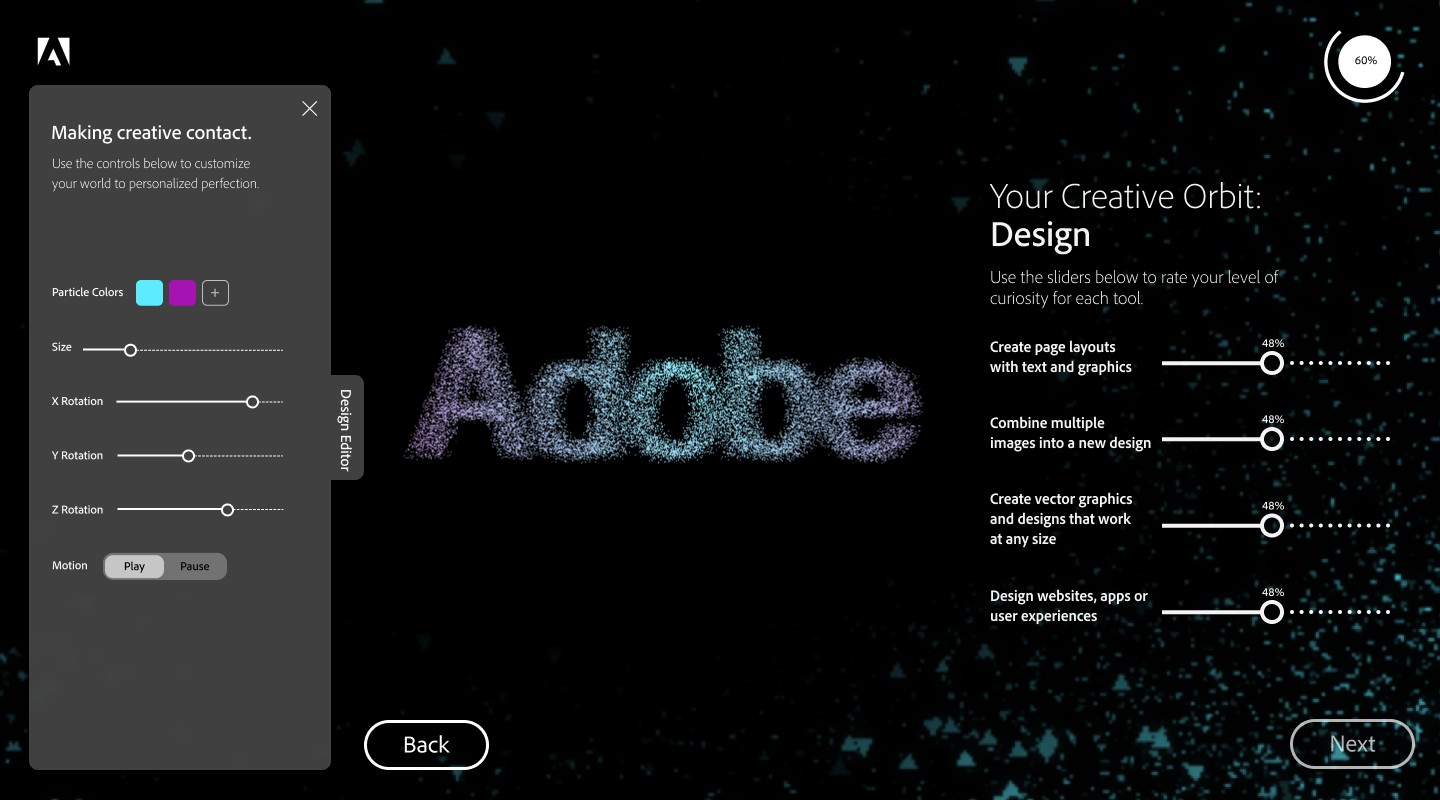Add a new particle color

pos(215,293)
